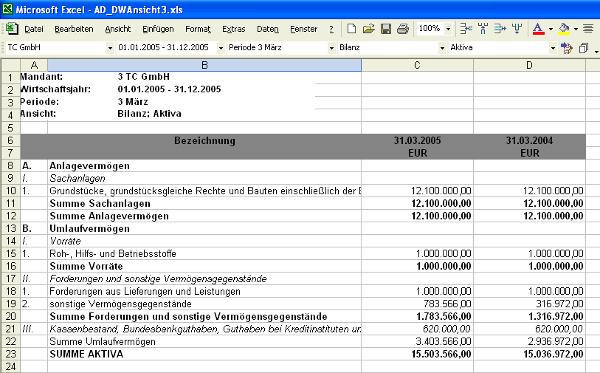
Task: Open the ? help menu
Action: 331,29
